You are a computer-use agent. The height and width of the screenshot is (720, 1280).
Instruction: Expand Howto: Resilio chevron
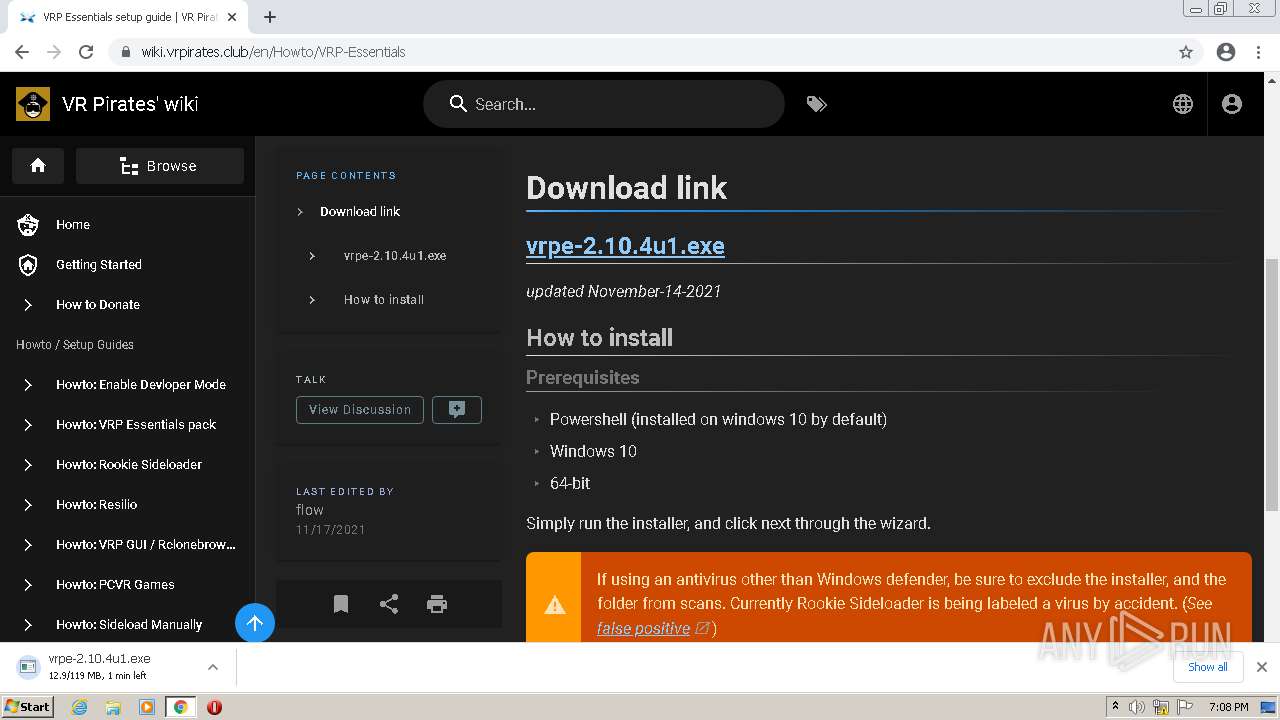click(x=28, y=505)
